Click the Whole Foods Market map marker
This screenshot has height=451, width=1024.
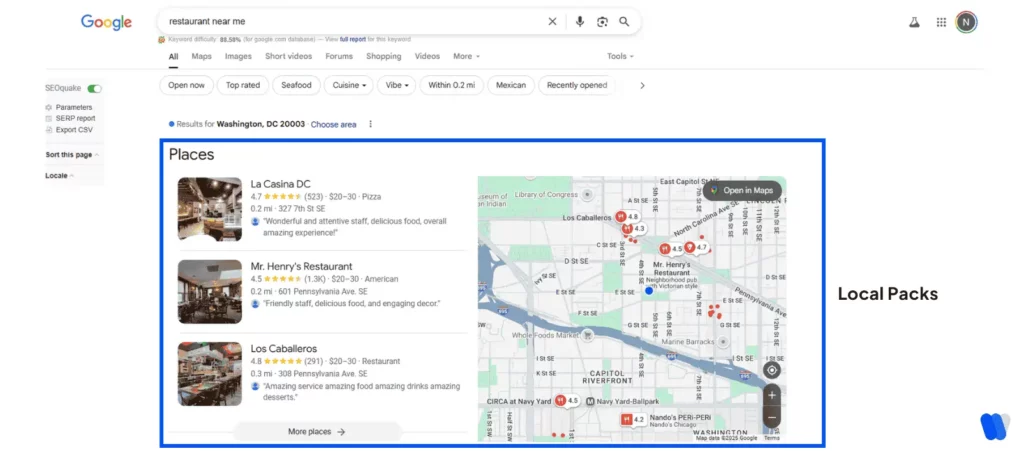pyautogui.click(x=588, y=335)
